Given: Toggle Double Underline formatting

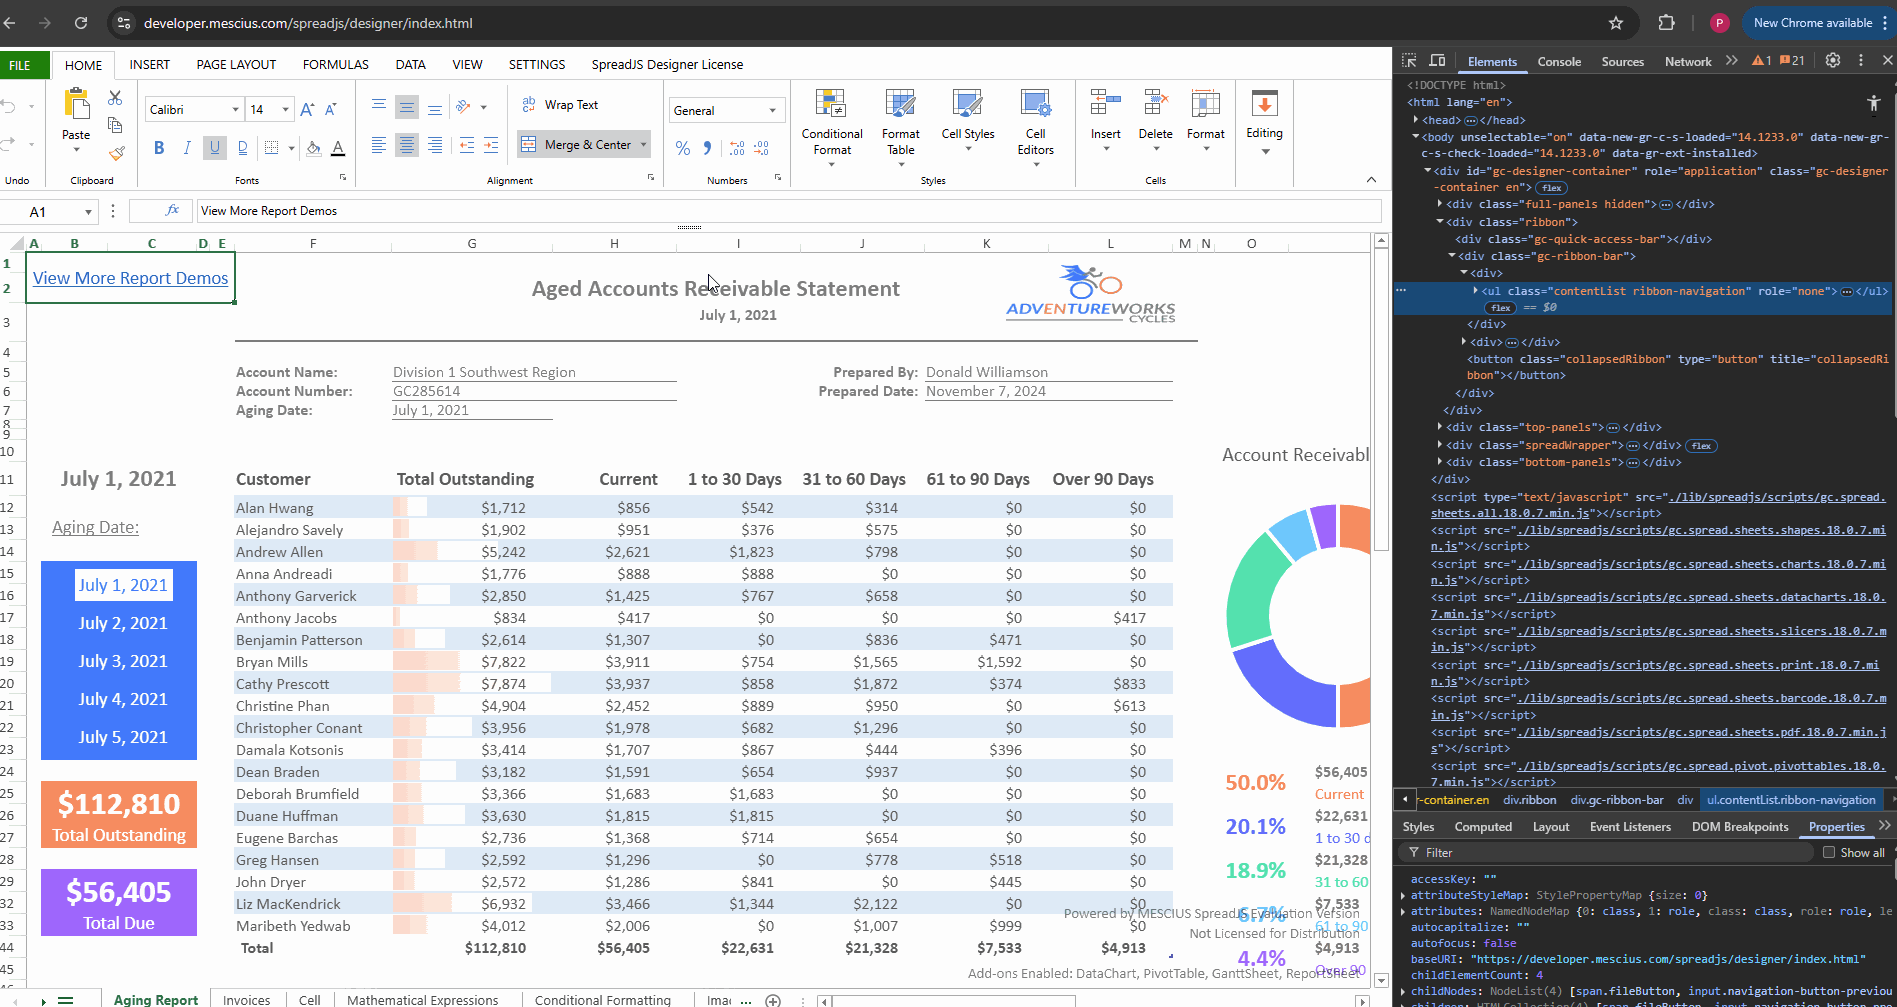Looking at the screenshot, I should (242, 148).
